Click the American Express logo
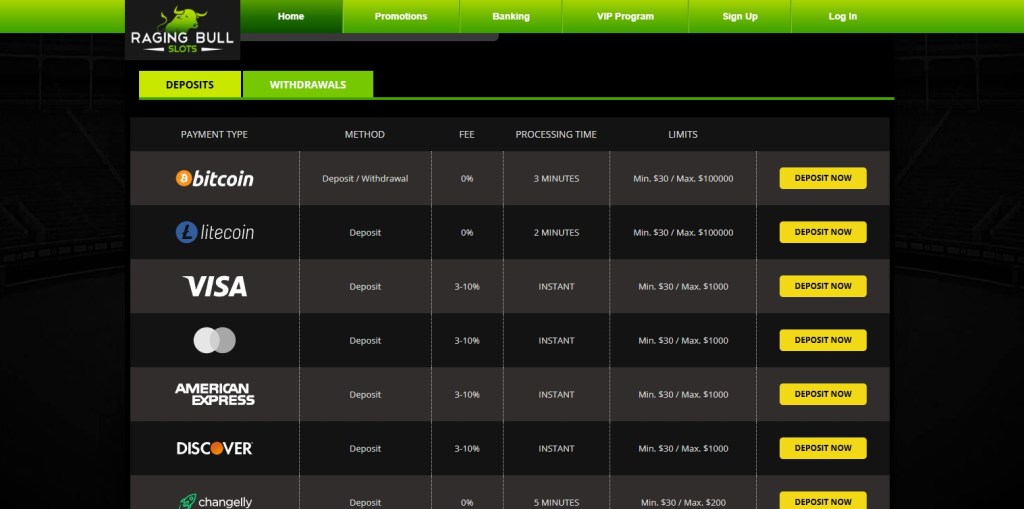This screenshot has width=1024, height=509. click(214, 394)
